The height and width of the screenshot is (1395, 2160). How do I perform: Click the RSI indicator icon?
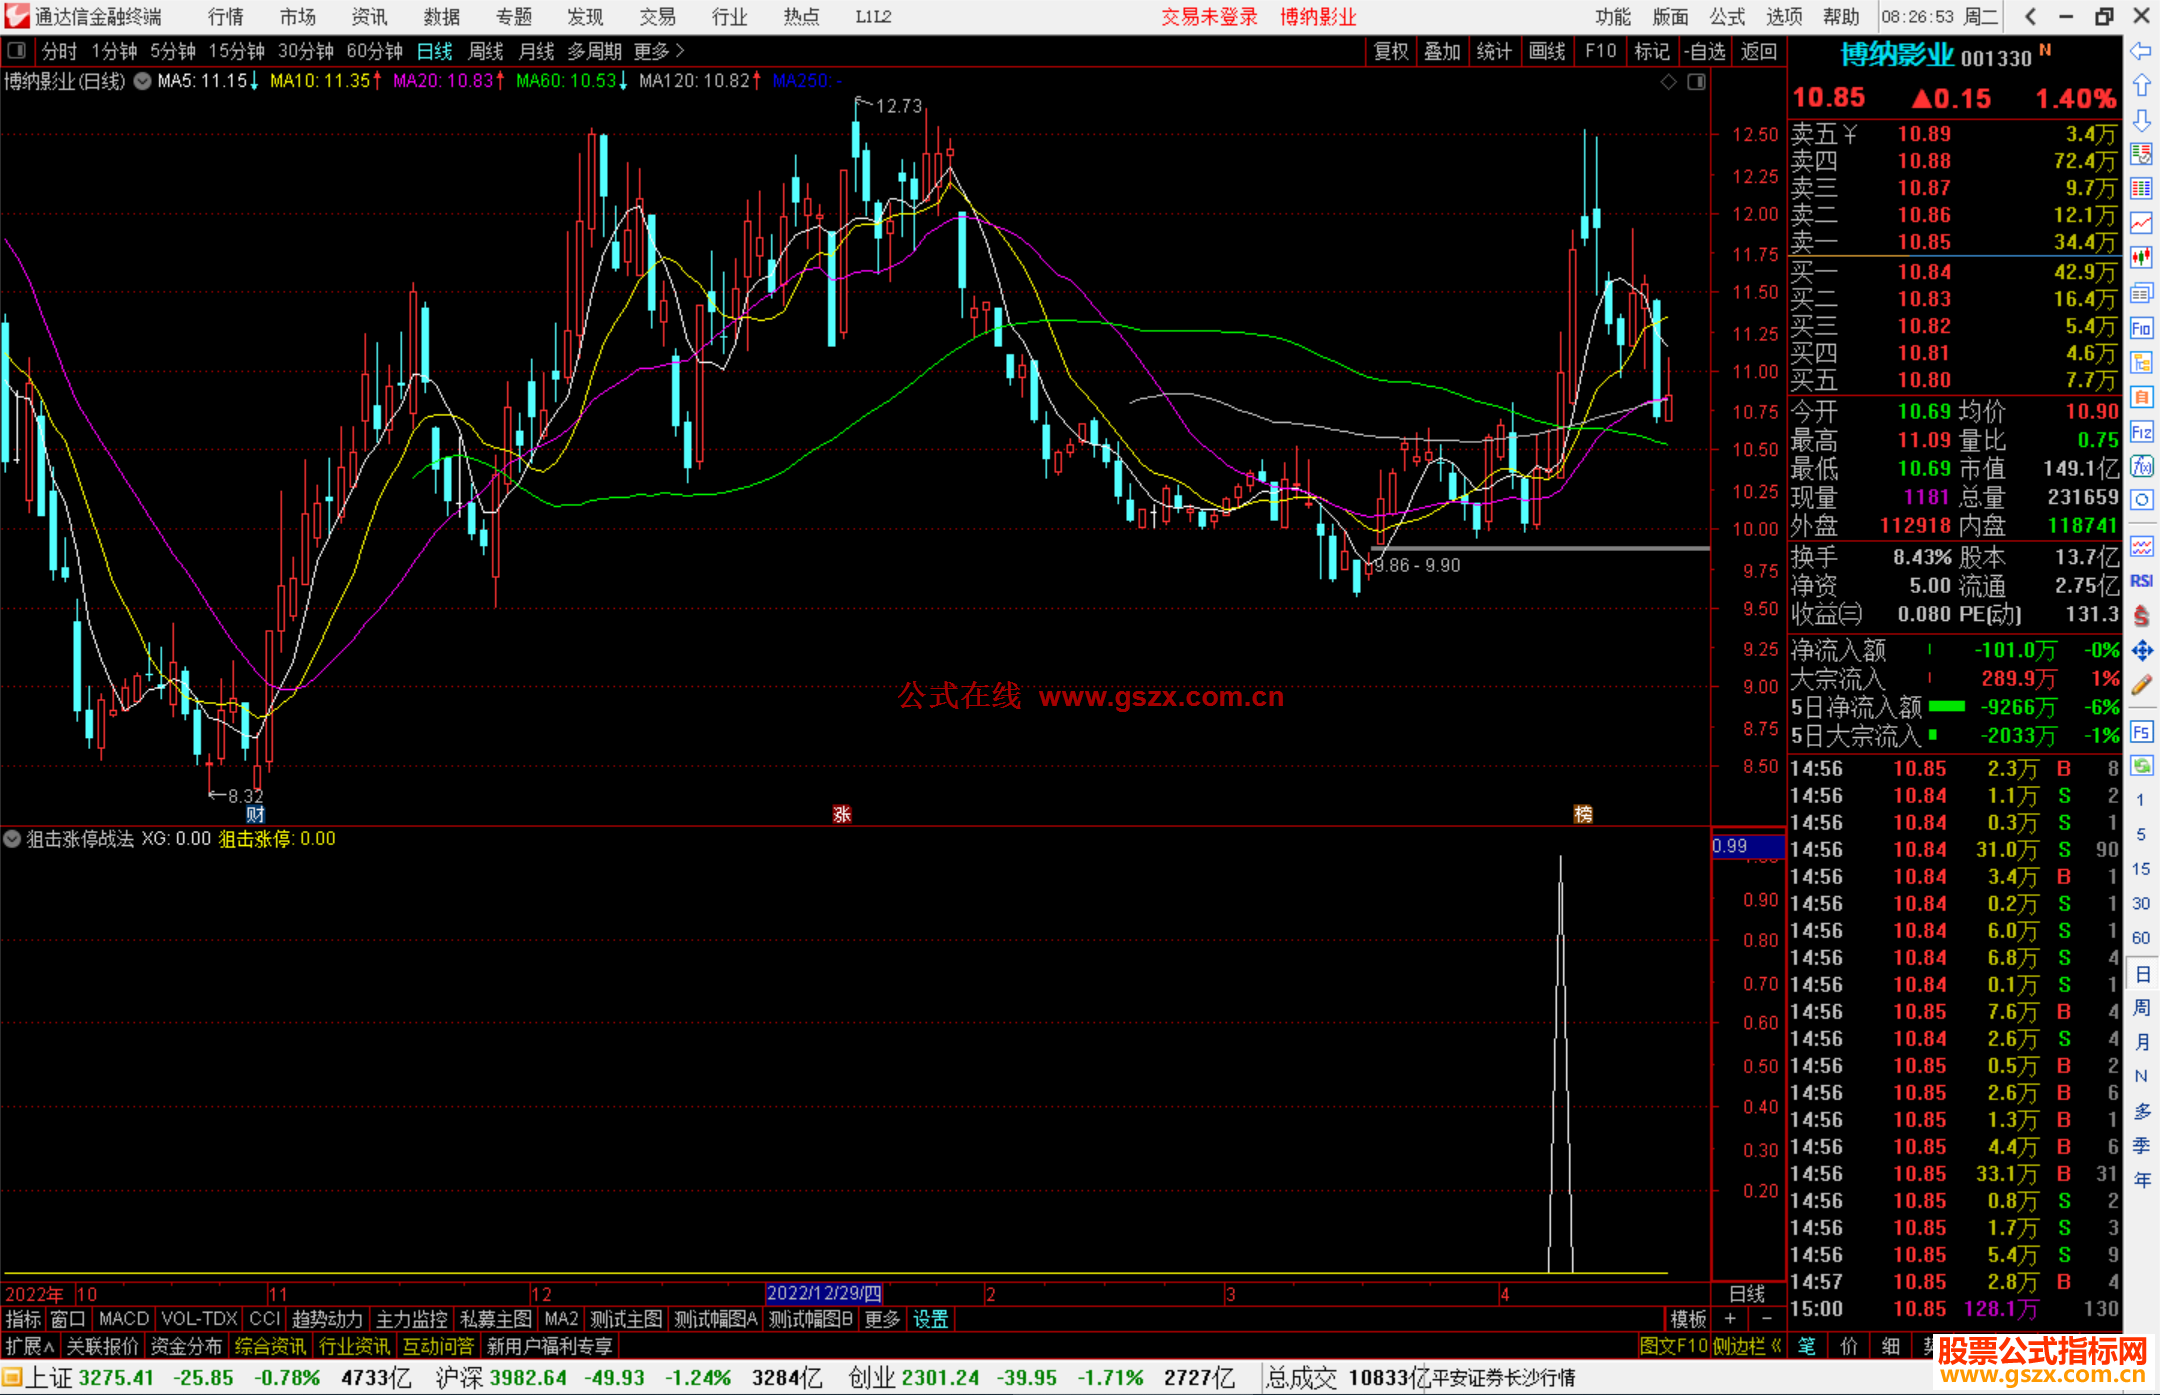tap(2141, 581)
